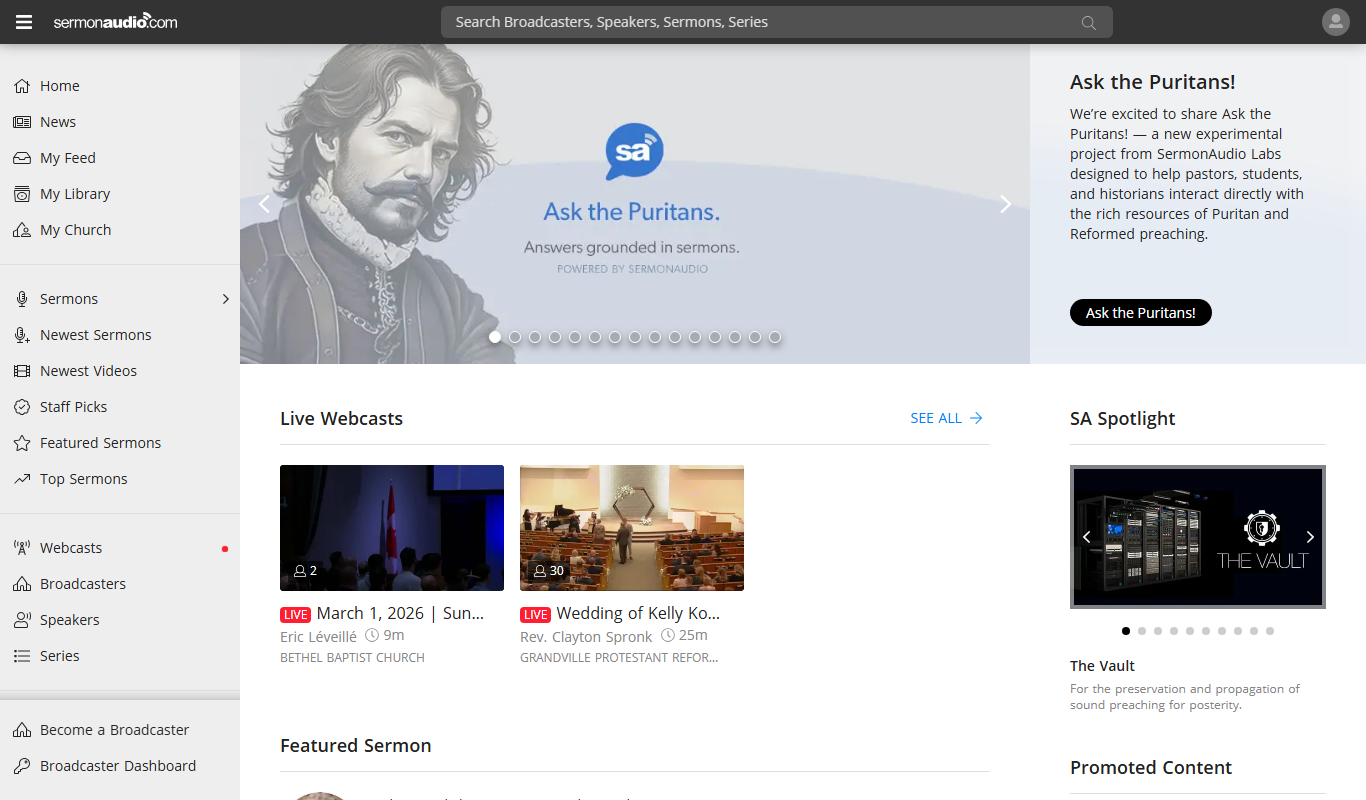
Task: Select the second SA Spotlight dot
Action: [1142, 631]
